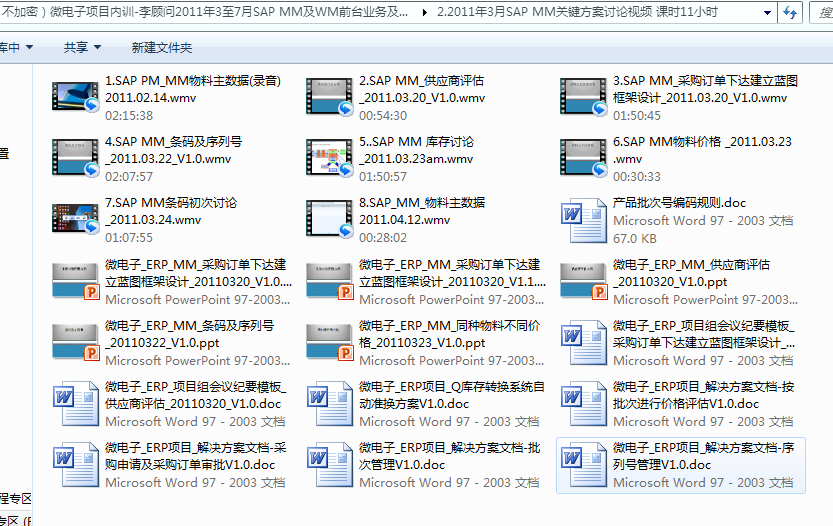Open video icon for 3.SAP MM_采购订单下达建立蓝图
This screenshot has width=833, height=526.
tap(583, 97)
